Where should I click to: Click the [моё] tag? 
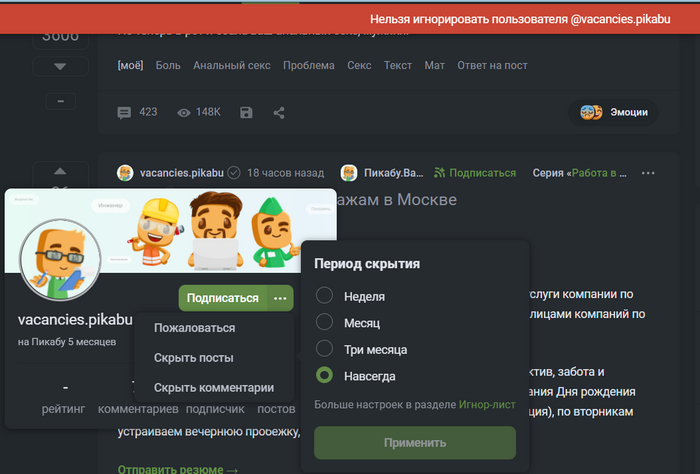[x=130, y=66]
